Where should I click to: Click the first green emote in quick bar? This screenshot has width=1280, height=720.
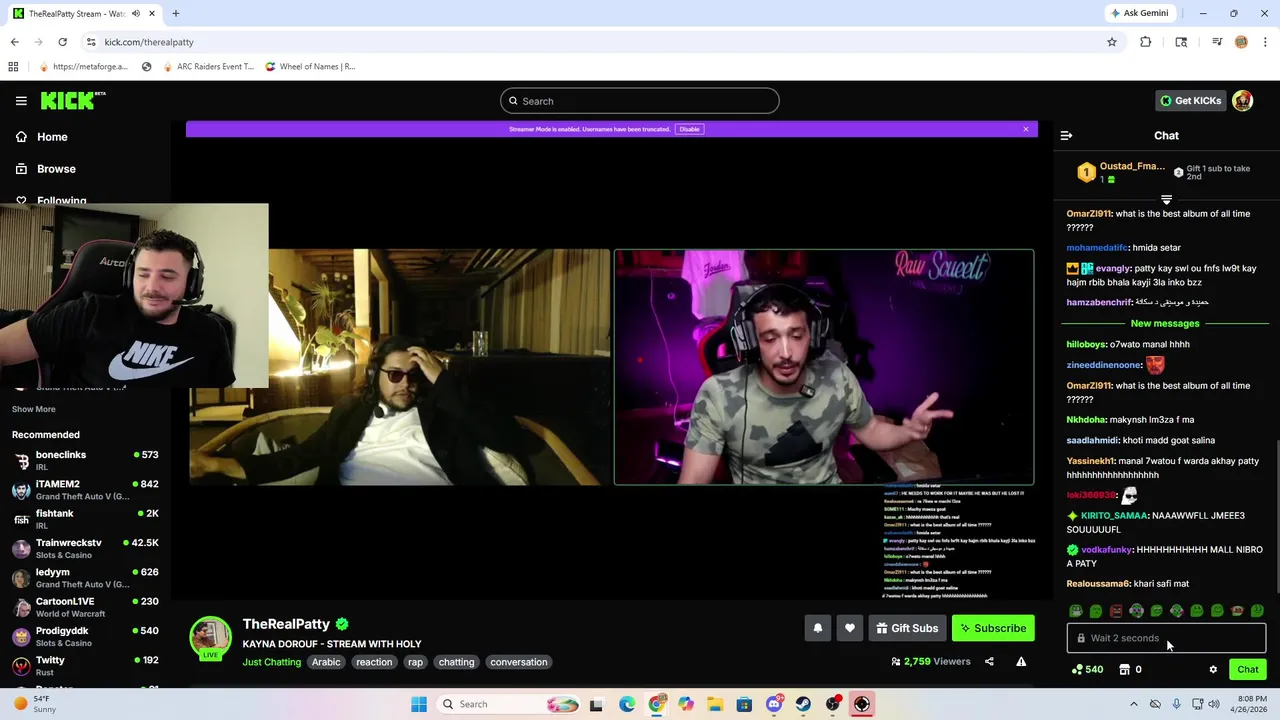tap(1076, 611)
